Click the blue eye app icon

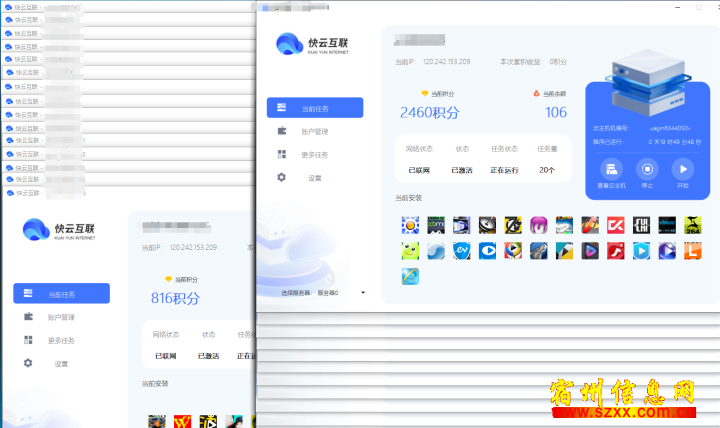point(487,251)
